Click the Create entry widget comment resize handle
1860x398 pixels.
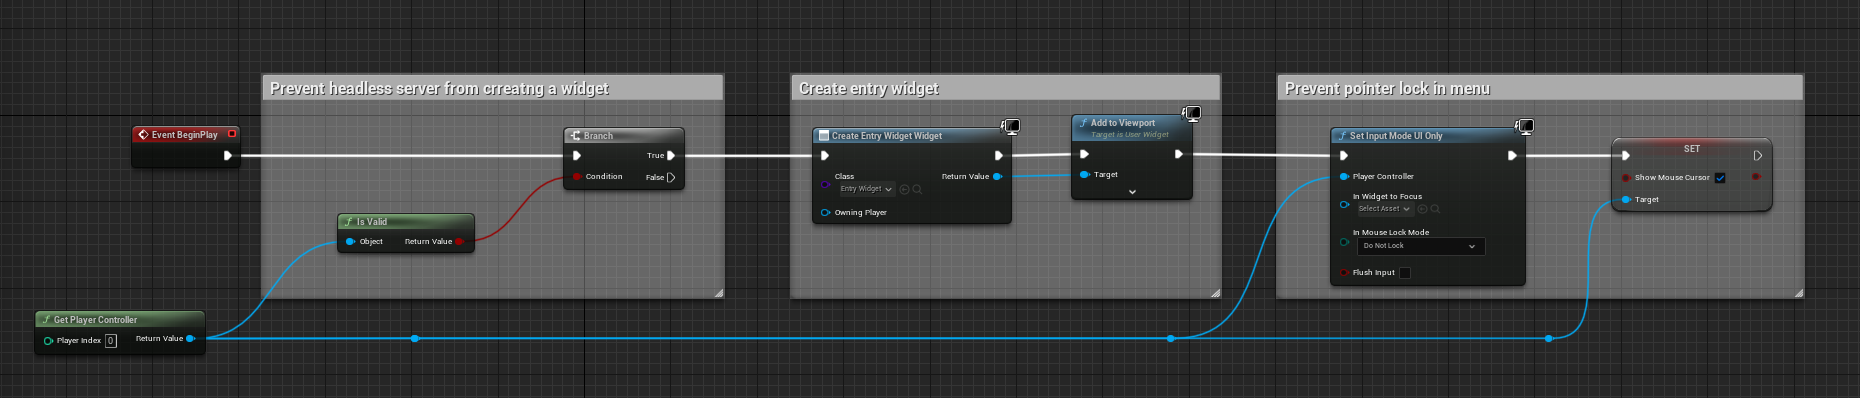tap(1215, 293)
